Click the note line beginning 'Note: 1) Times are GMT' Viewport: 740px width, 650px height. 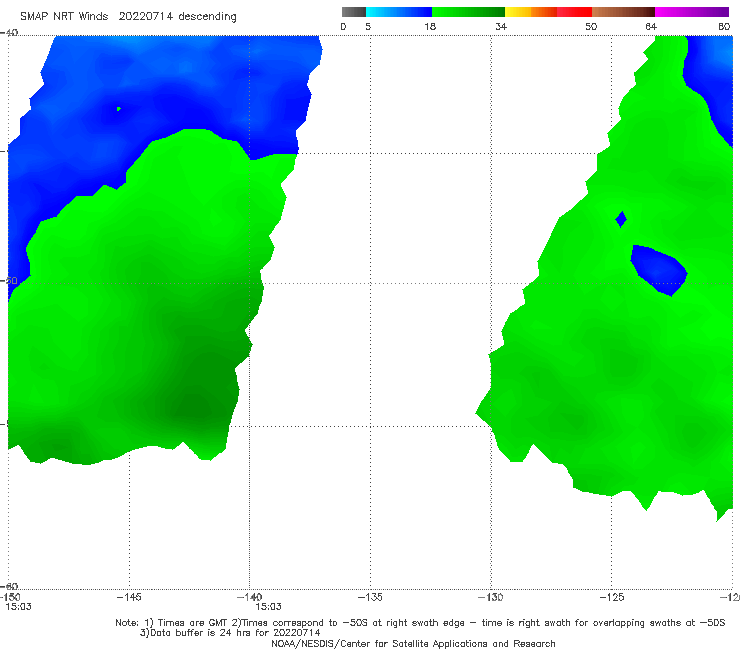[420, 623]
